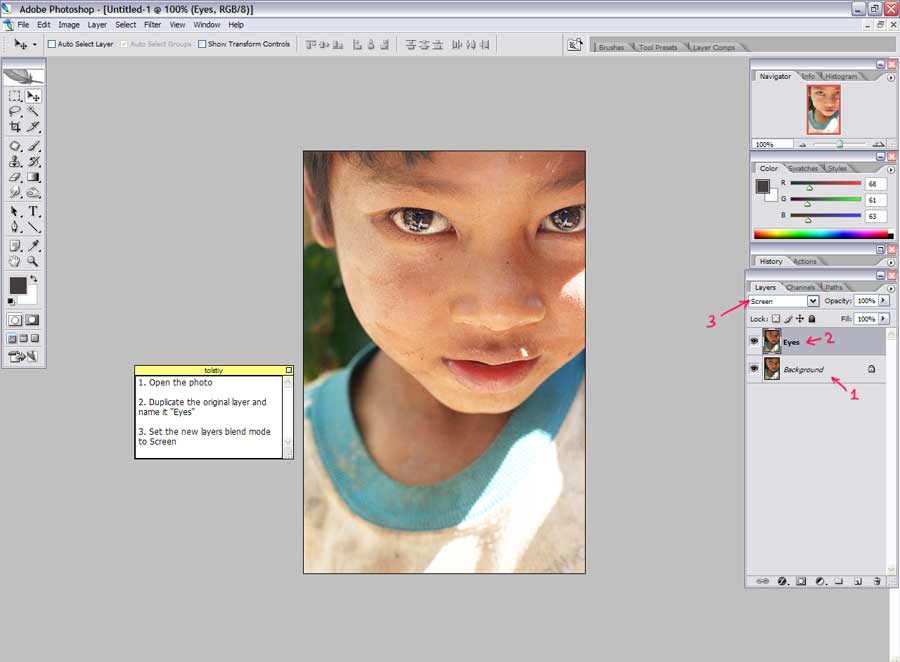Enable Auto Select Layer checkbox
Viewport: 900px width, 662px height.
tap(52, 44)
